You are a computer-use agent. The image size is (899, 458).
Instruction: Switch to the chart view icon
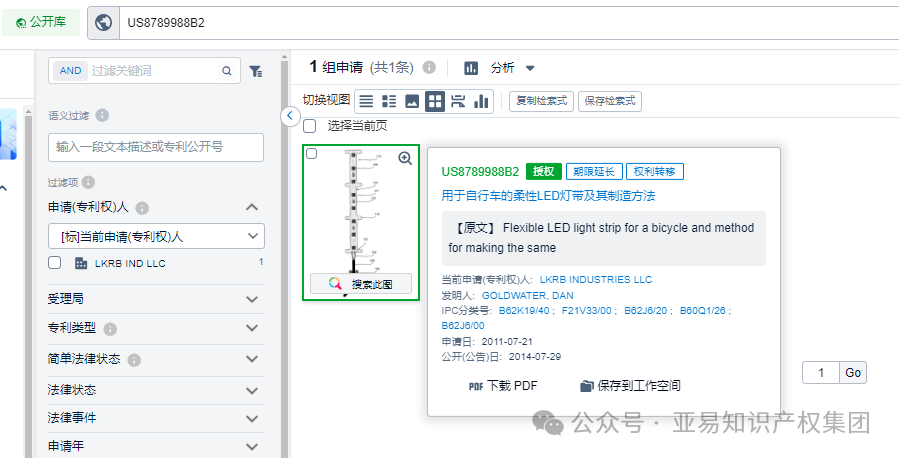(481, 102)
